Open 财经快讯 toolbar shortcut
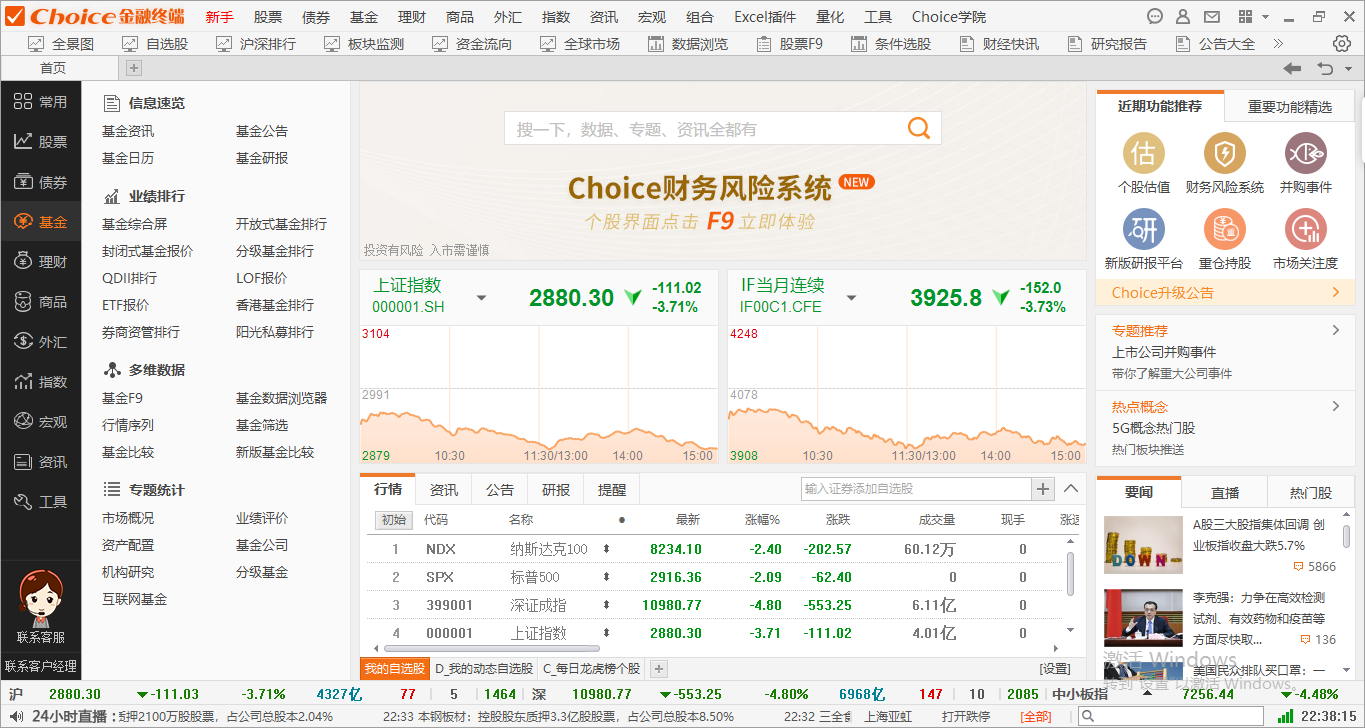The height and width of the screenshot is (728, 1365). click(998, 44)
